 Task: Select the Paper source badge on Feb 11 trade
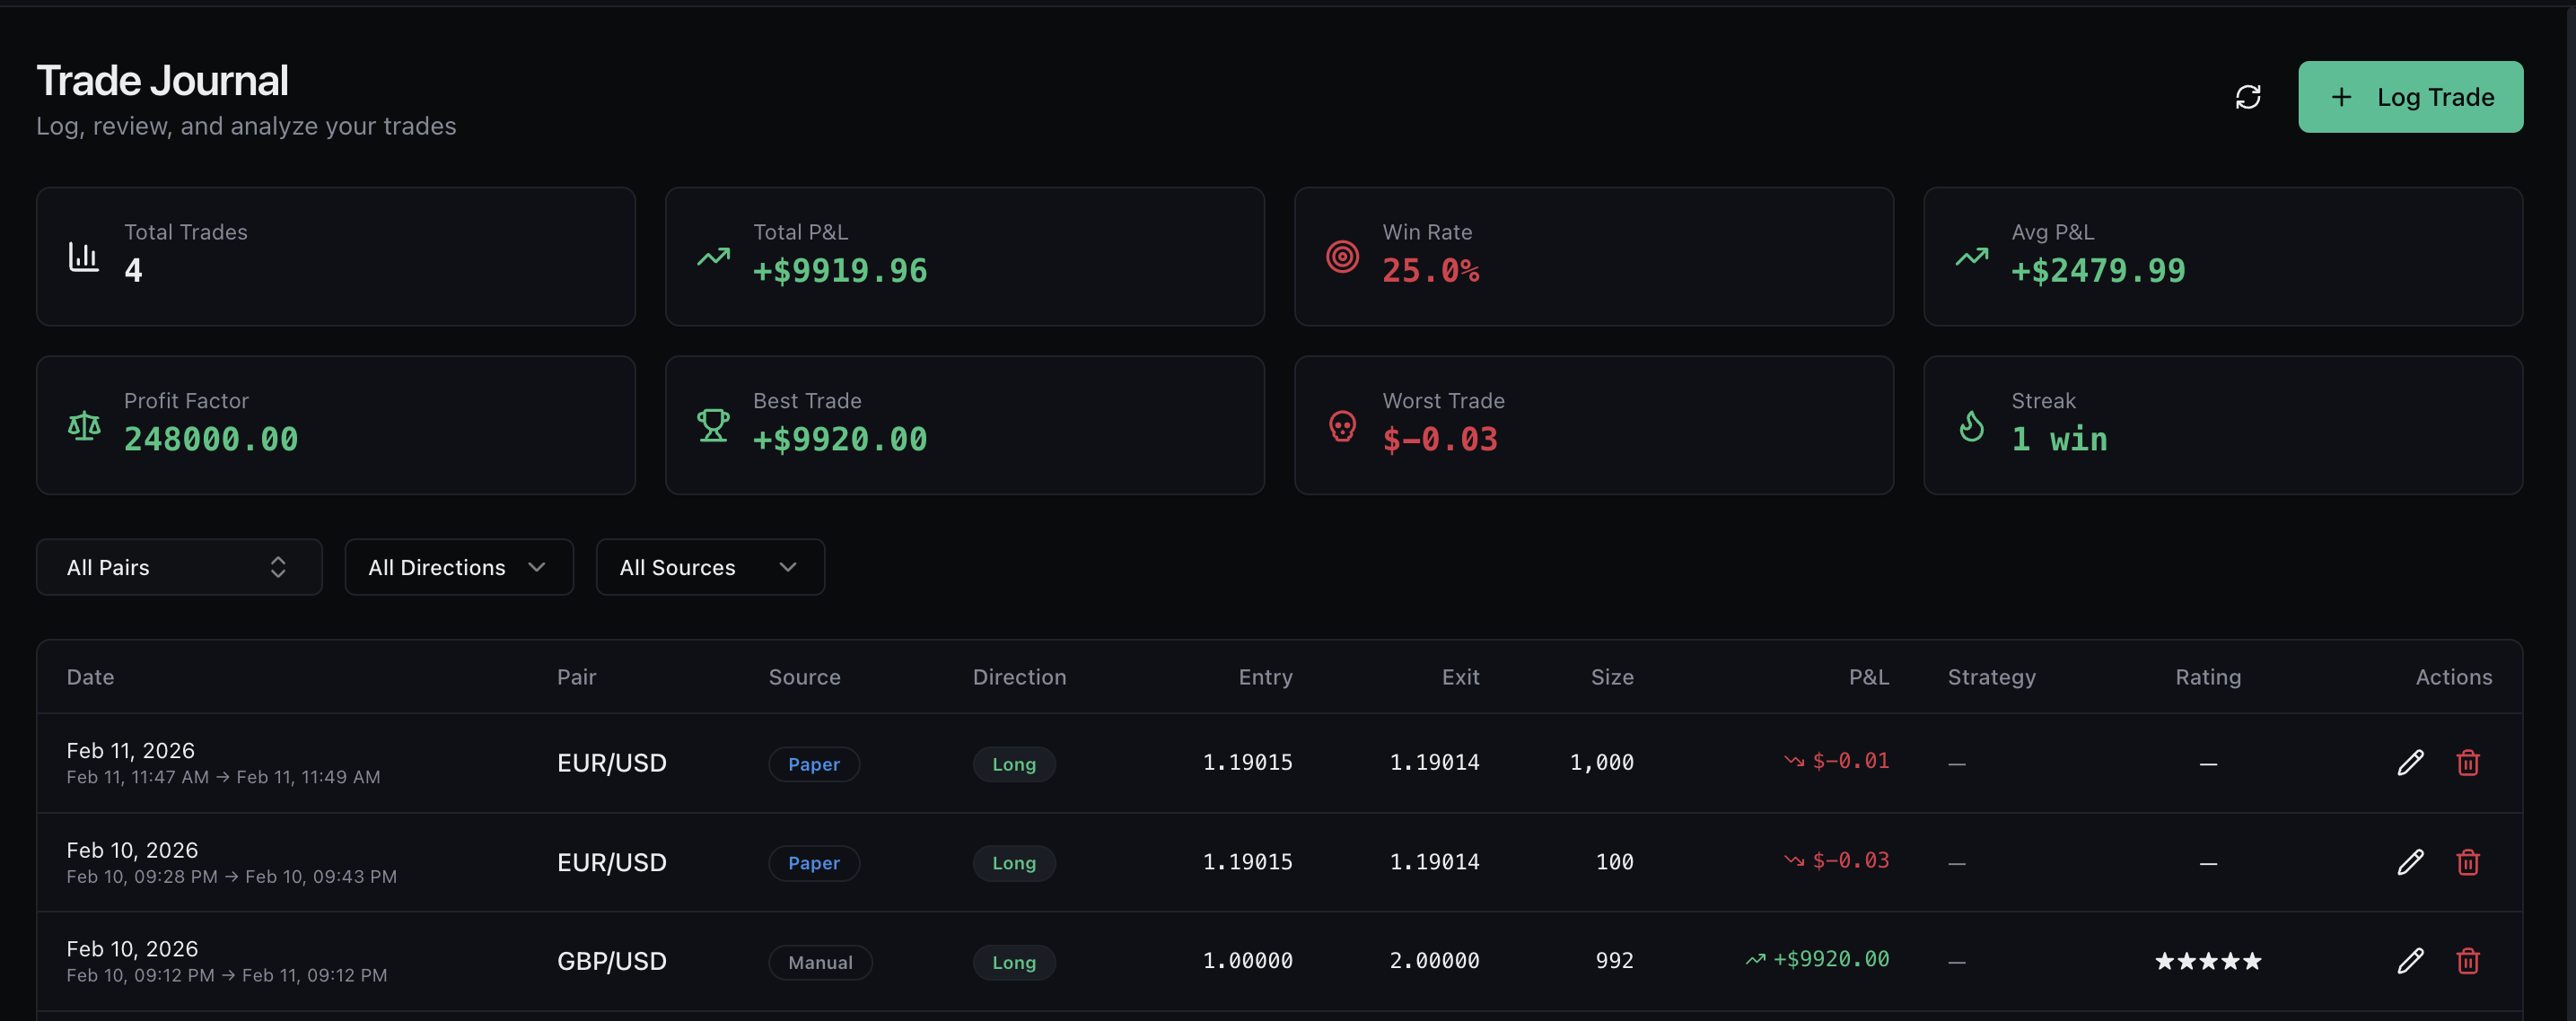pyautogui.click(x=814, y=763)
